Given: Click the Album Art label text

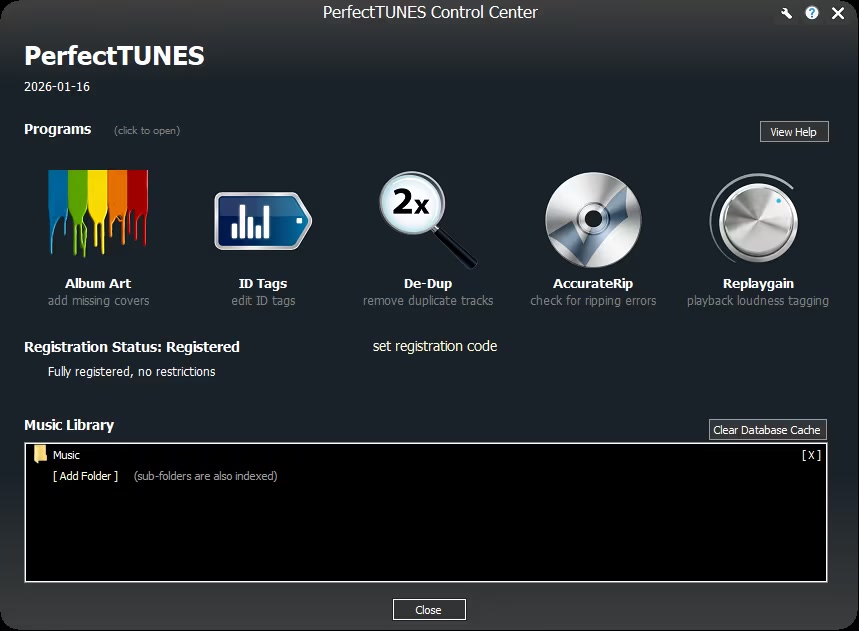Looking at the screenshot, I should coord(98,283).
